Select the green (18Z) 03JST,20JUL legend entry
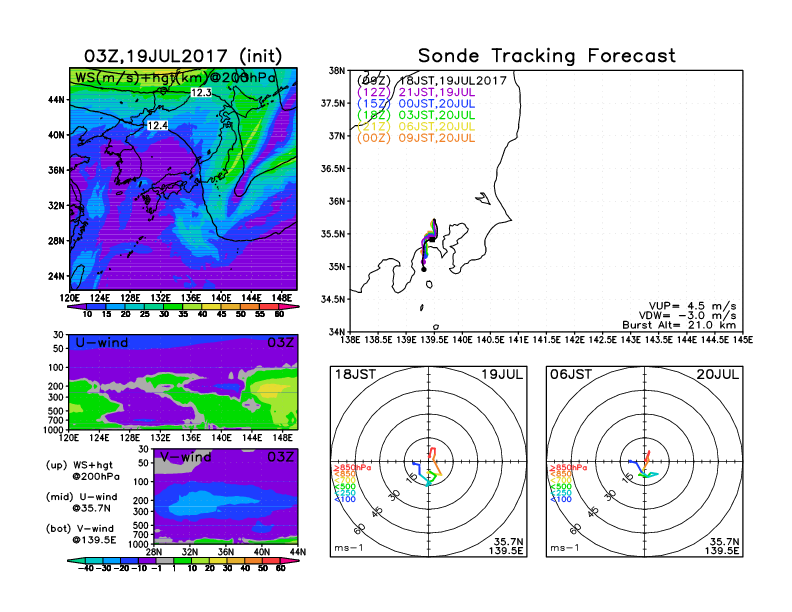 [416, 115]
